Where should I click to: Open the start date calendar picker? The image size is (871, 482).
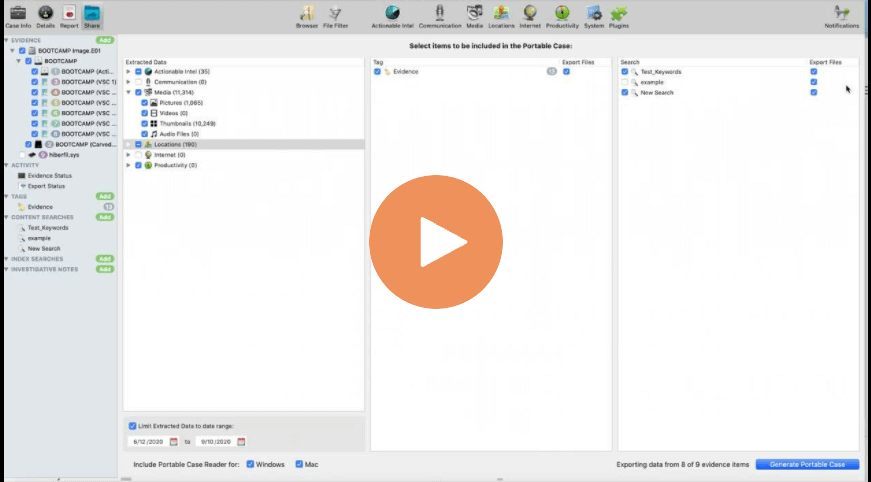[174, 442]
